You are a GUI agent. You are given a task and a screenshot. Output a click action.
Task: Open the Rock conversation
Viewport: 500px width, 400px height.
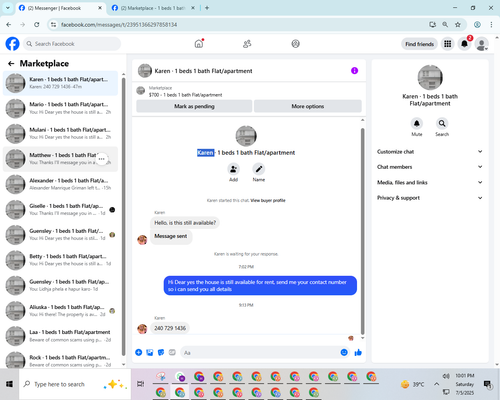pyautogui.click(x=60, y=360)
